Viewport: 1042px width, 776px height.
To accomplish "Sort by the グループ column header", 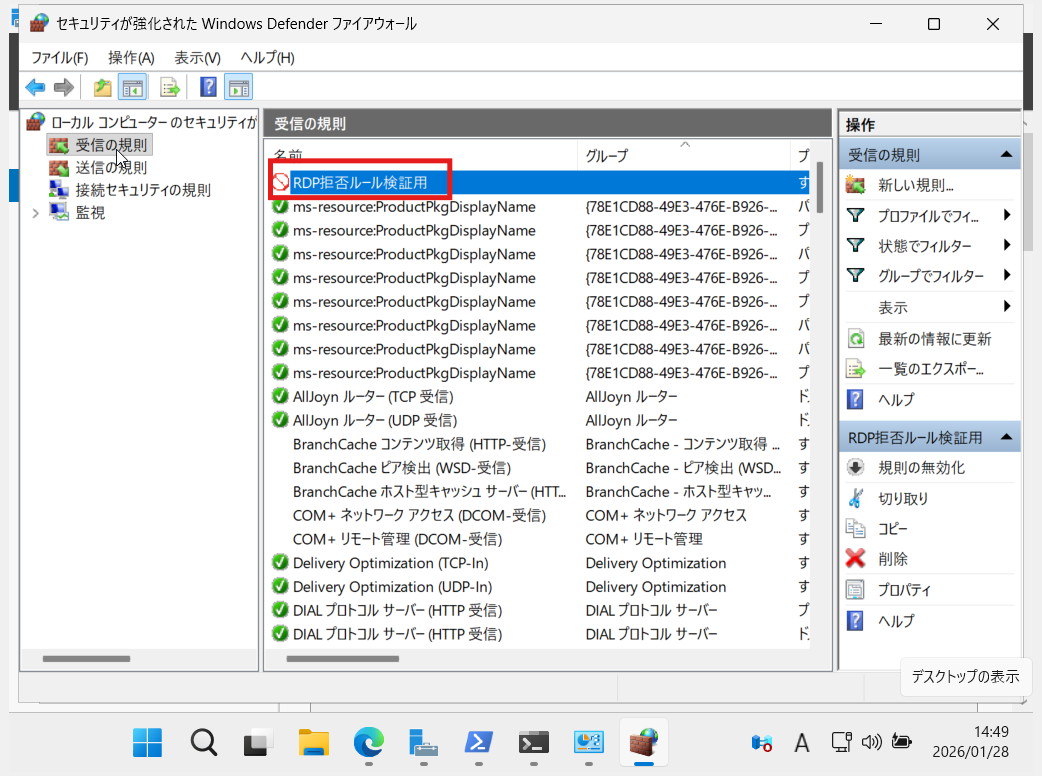I will click(x=684, y=155).
